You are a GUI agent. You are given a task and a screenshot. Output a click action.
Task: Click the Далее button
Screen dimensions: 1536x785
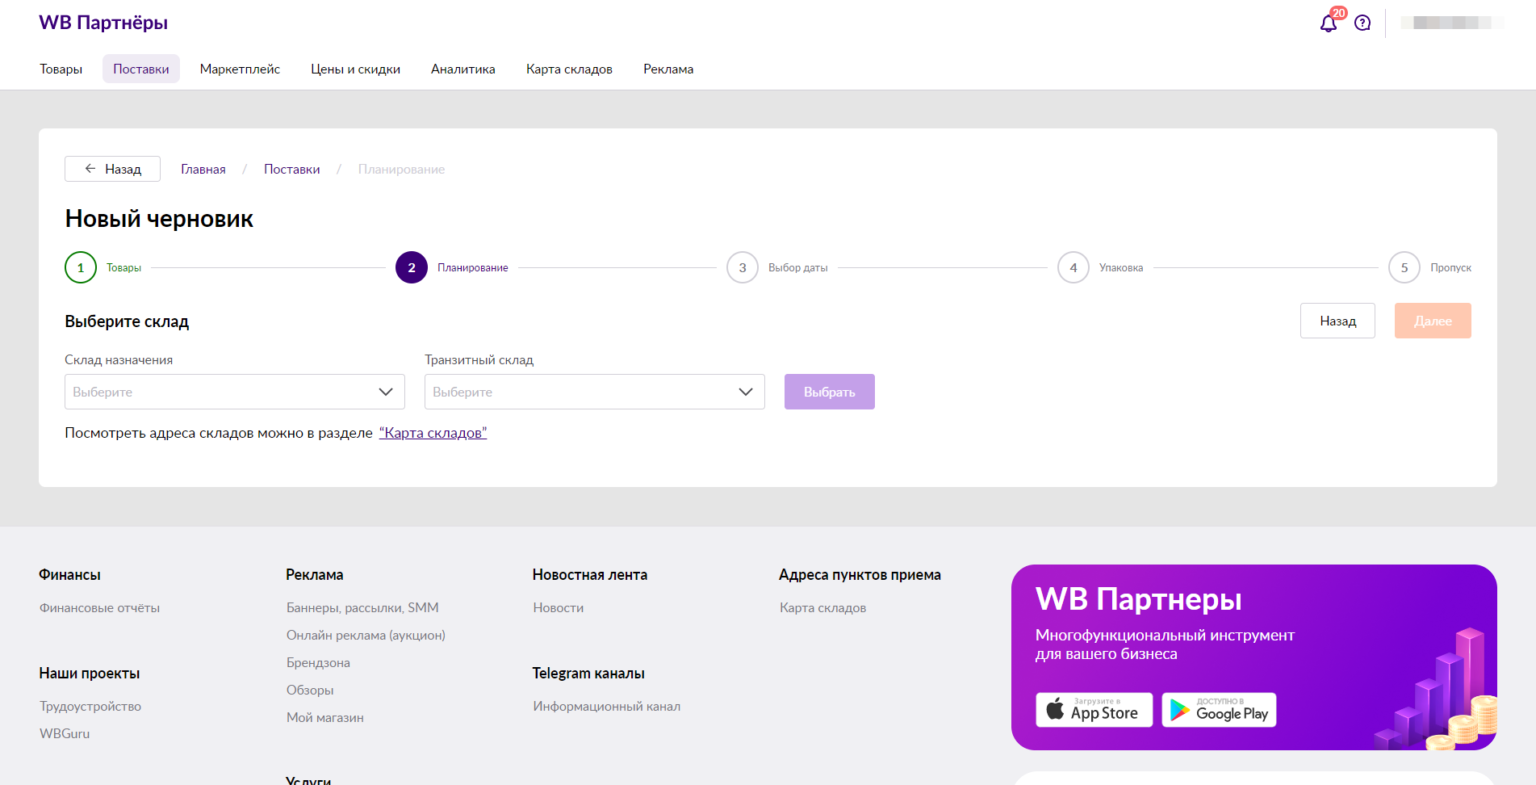click(1433, 321)
